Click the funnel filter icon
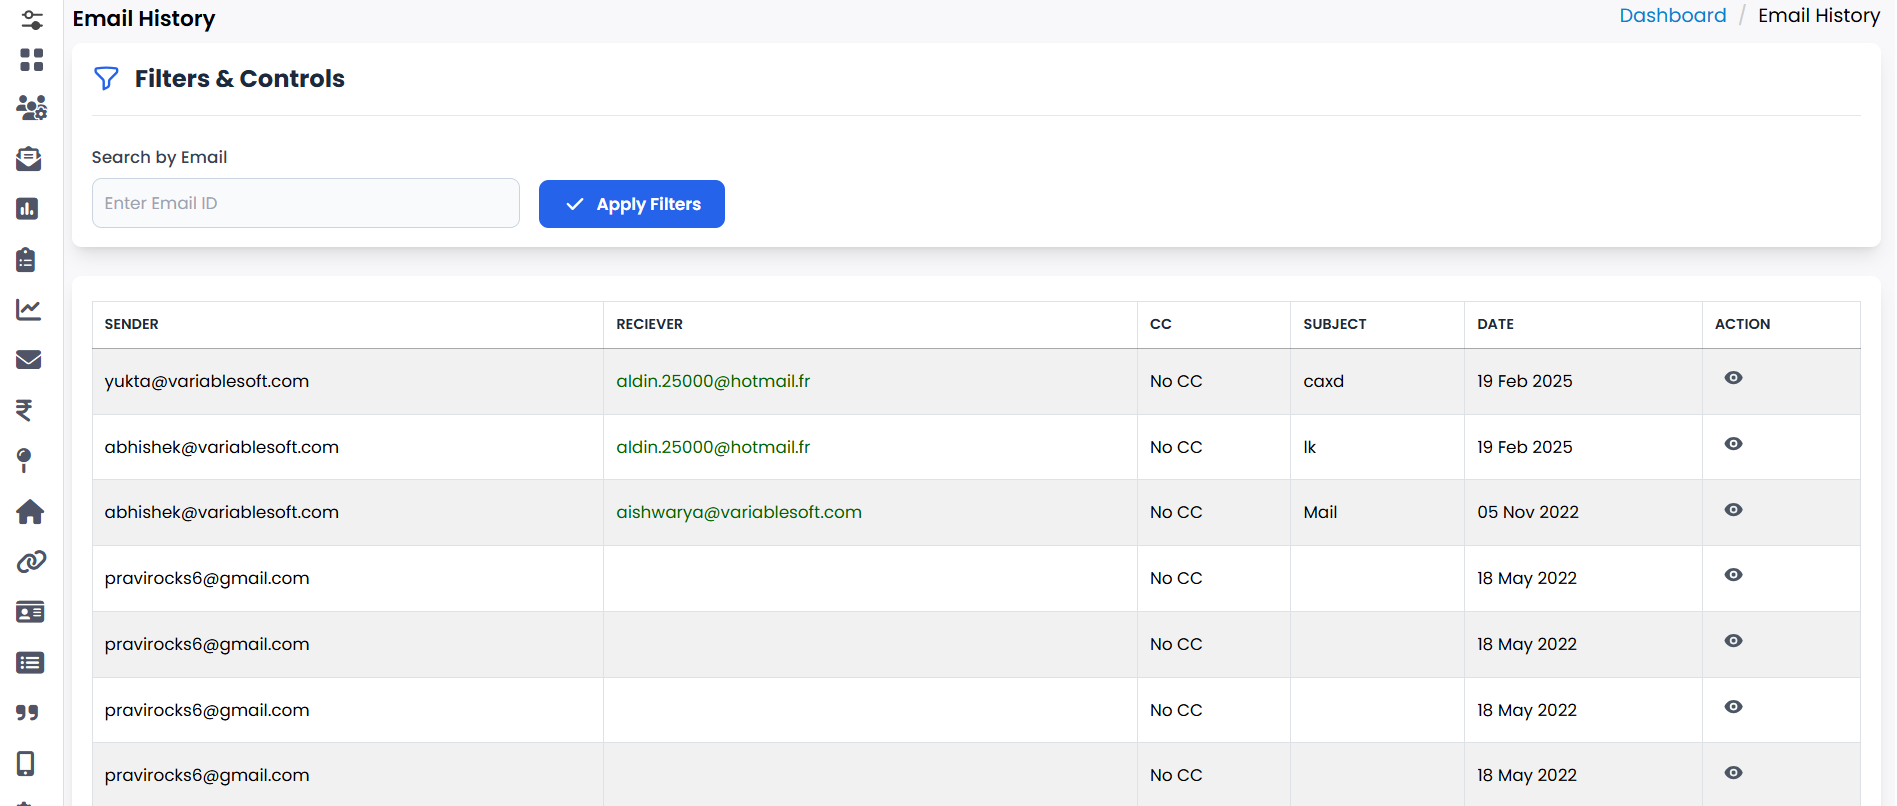The width and height of the screenshot is (1897, 806). pyautogui.click(x=106, y=79)
